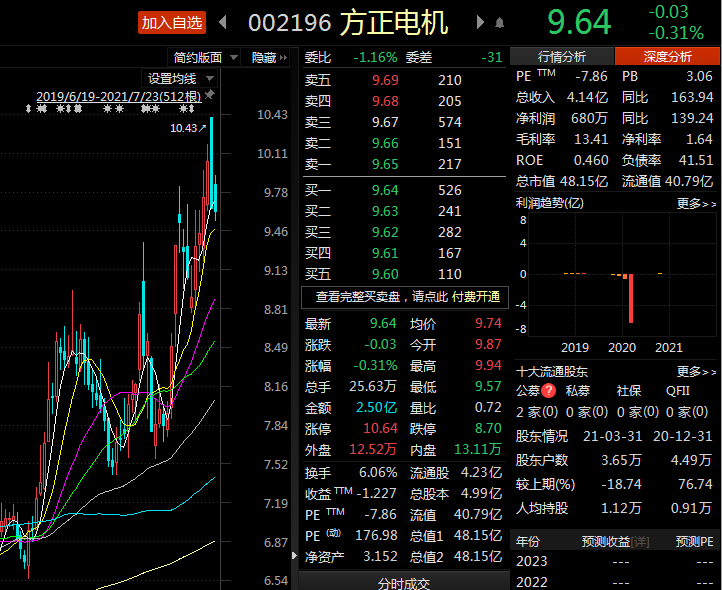This screenshot has height=590, width=722.
Task: Click the stock name 002196 方正电机
Action: click(x=348, y=23)
